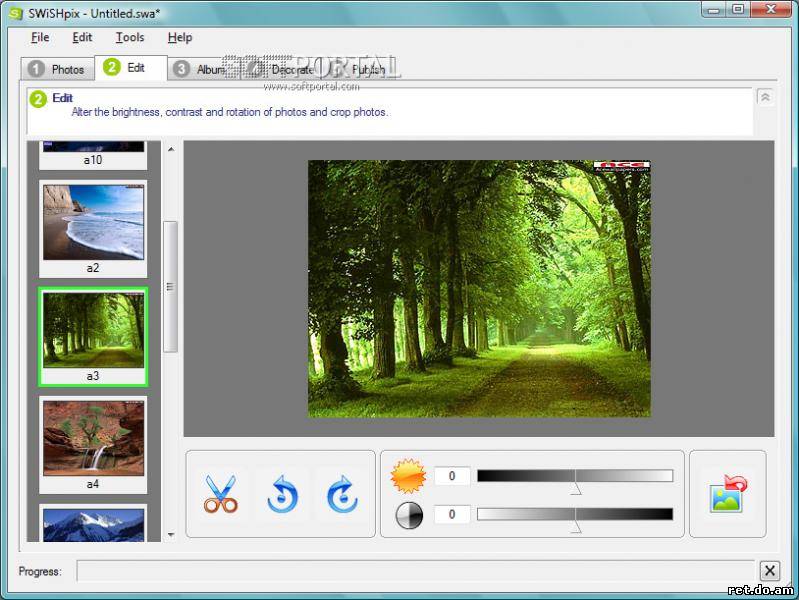Rotate photo clockwise with right arrow

pyautogui.click(x=342, y=494)
